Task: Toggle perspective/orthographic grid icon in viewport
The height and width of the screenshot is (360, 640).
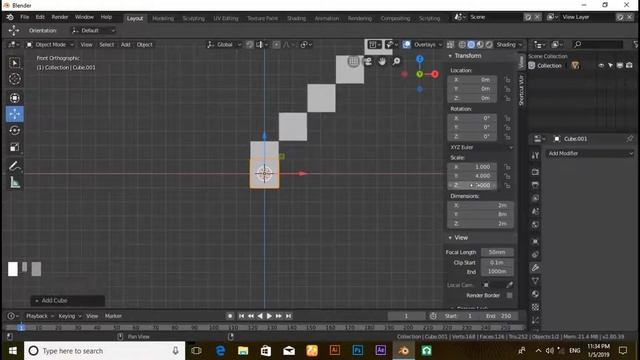Action: (353, 62)
